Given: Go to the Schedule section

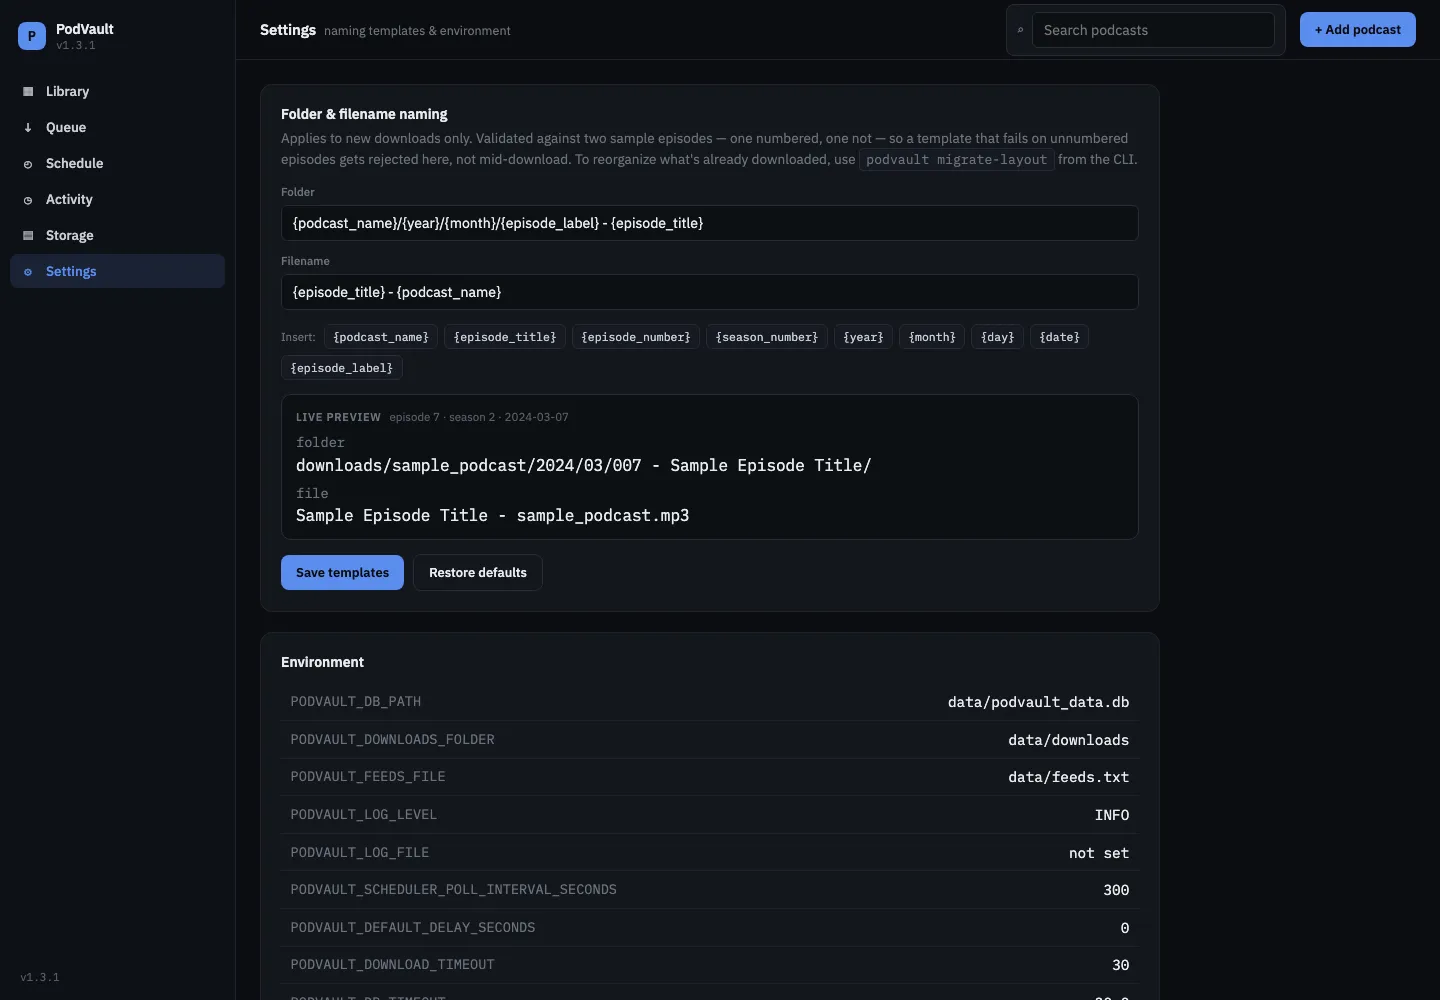Looking at the screenshot, I should coord(117,163).
